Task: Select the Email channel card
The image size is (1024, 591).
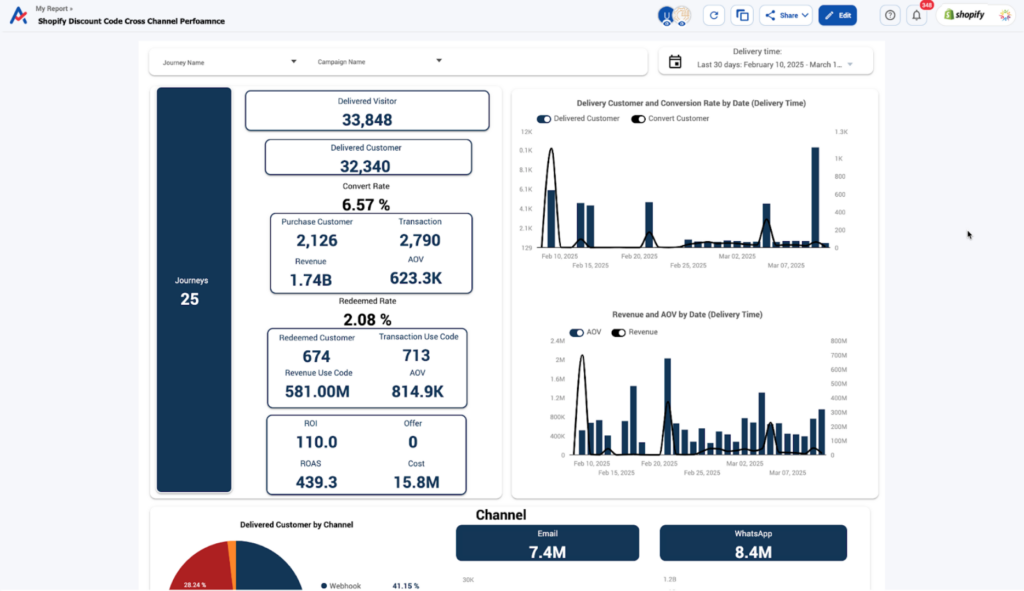Action: [x=547, y=543]
